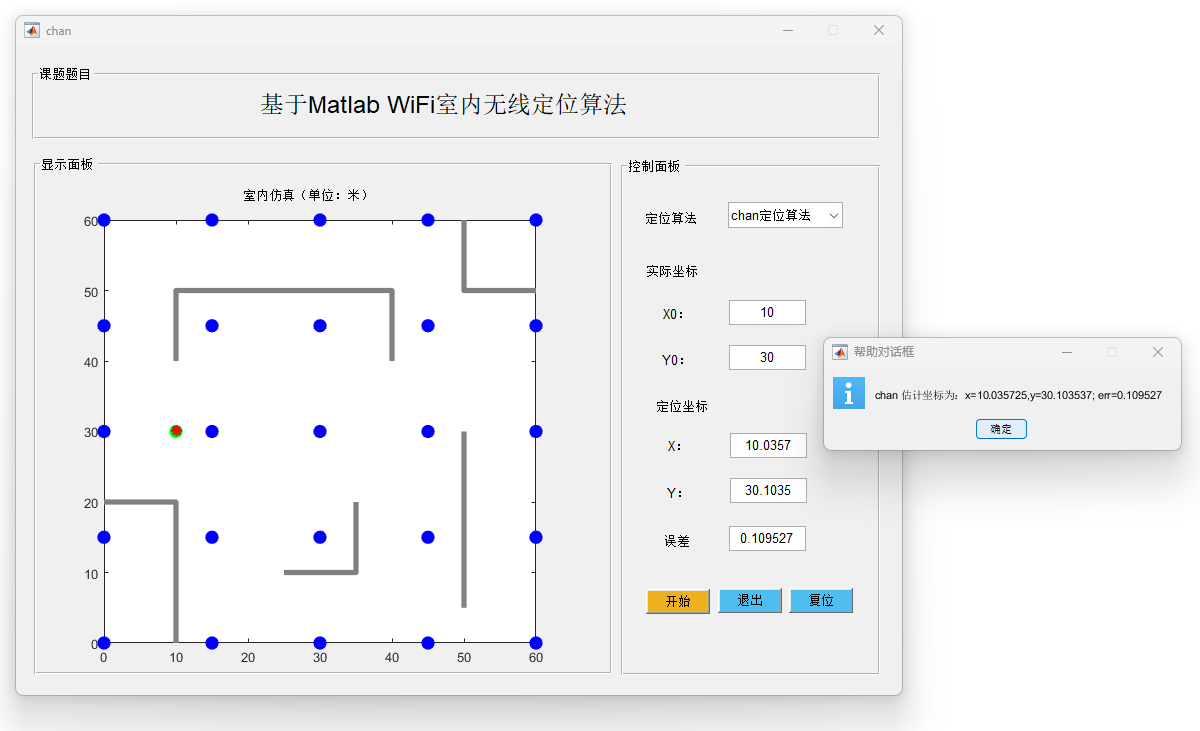The height and width of the screenshot is (731, 1200).
Task: Click the 控制面板 panel title
Action: tap(654, 166)
